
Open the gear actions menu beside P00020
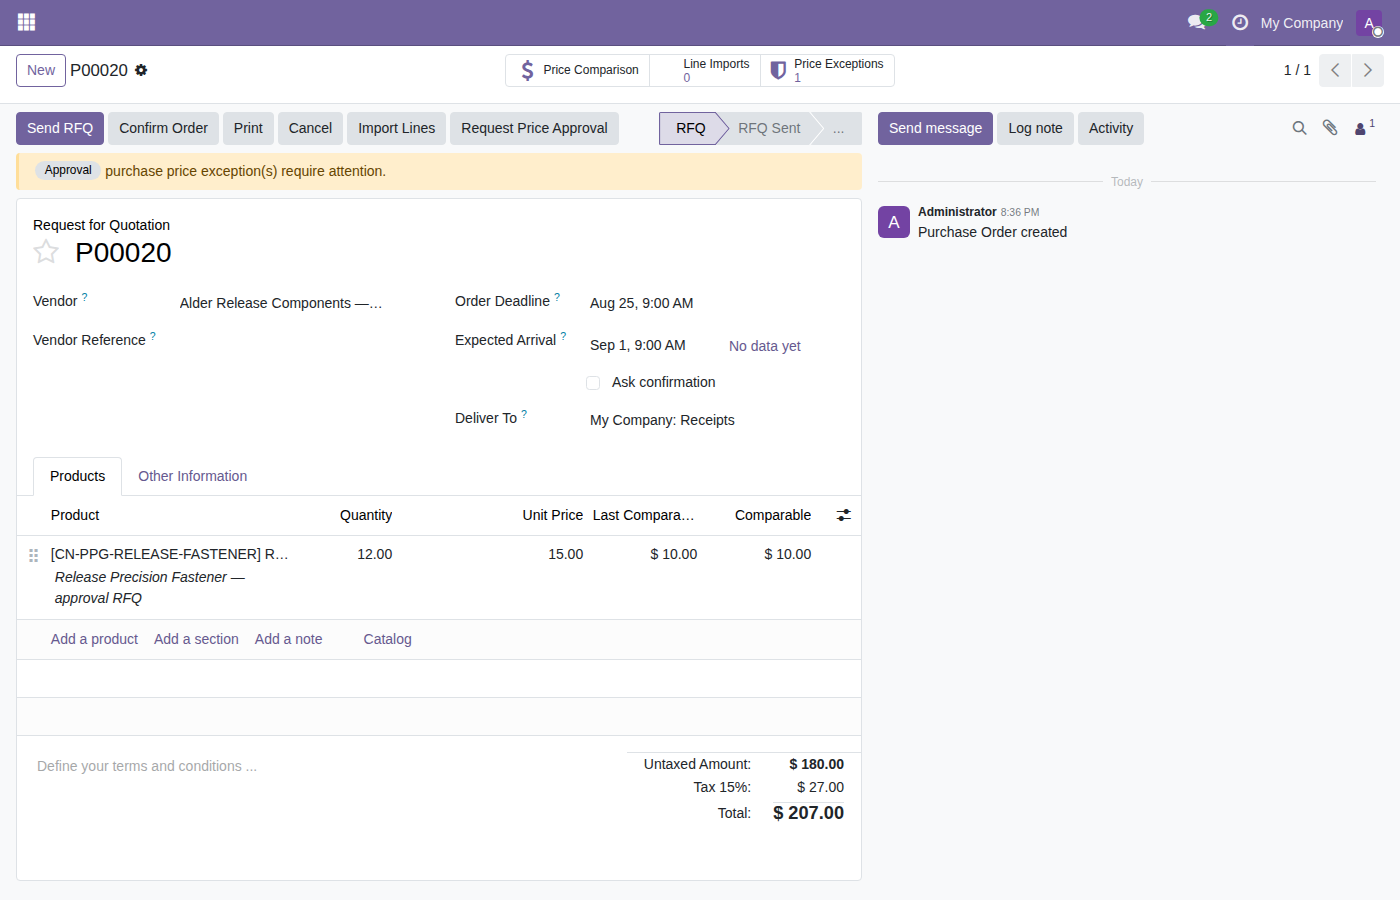[141, 70]
